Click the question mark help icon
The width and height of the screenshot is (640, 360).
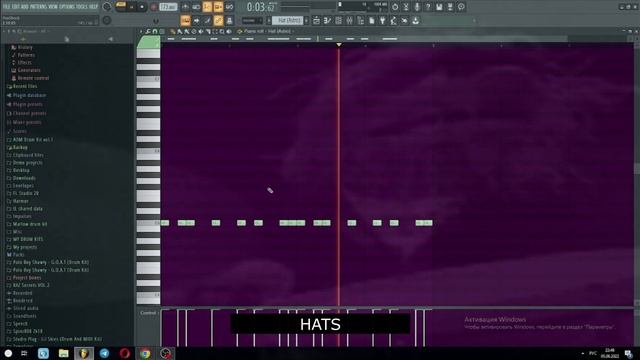(x=428, y=7)
